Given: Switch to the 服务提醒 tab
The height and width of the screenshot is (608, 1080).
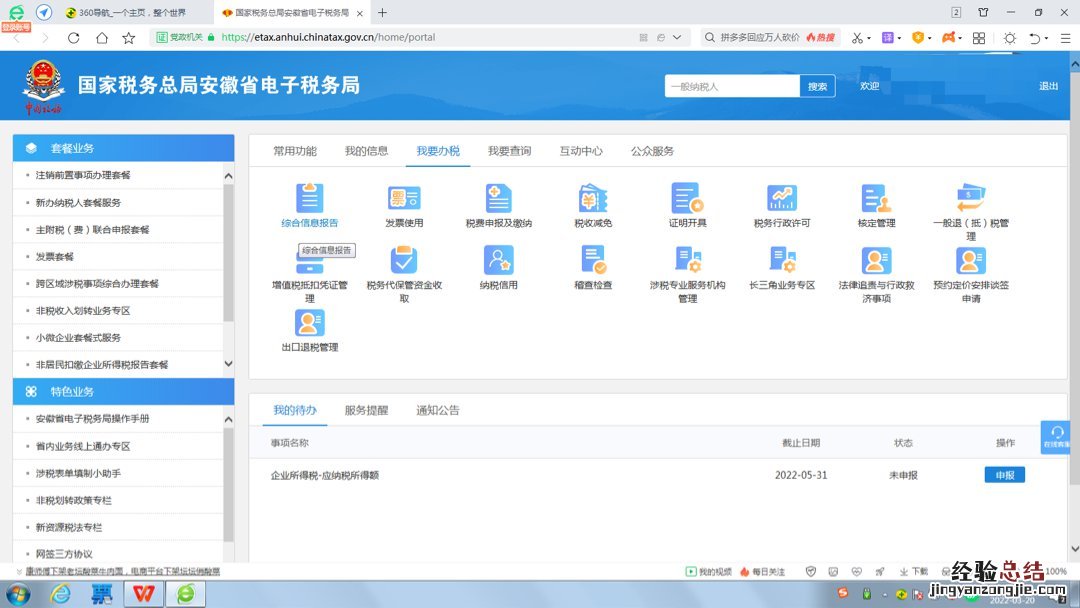Looking at the screenshot, I should pyautogui.click(x=366, y=410).
